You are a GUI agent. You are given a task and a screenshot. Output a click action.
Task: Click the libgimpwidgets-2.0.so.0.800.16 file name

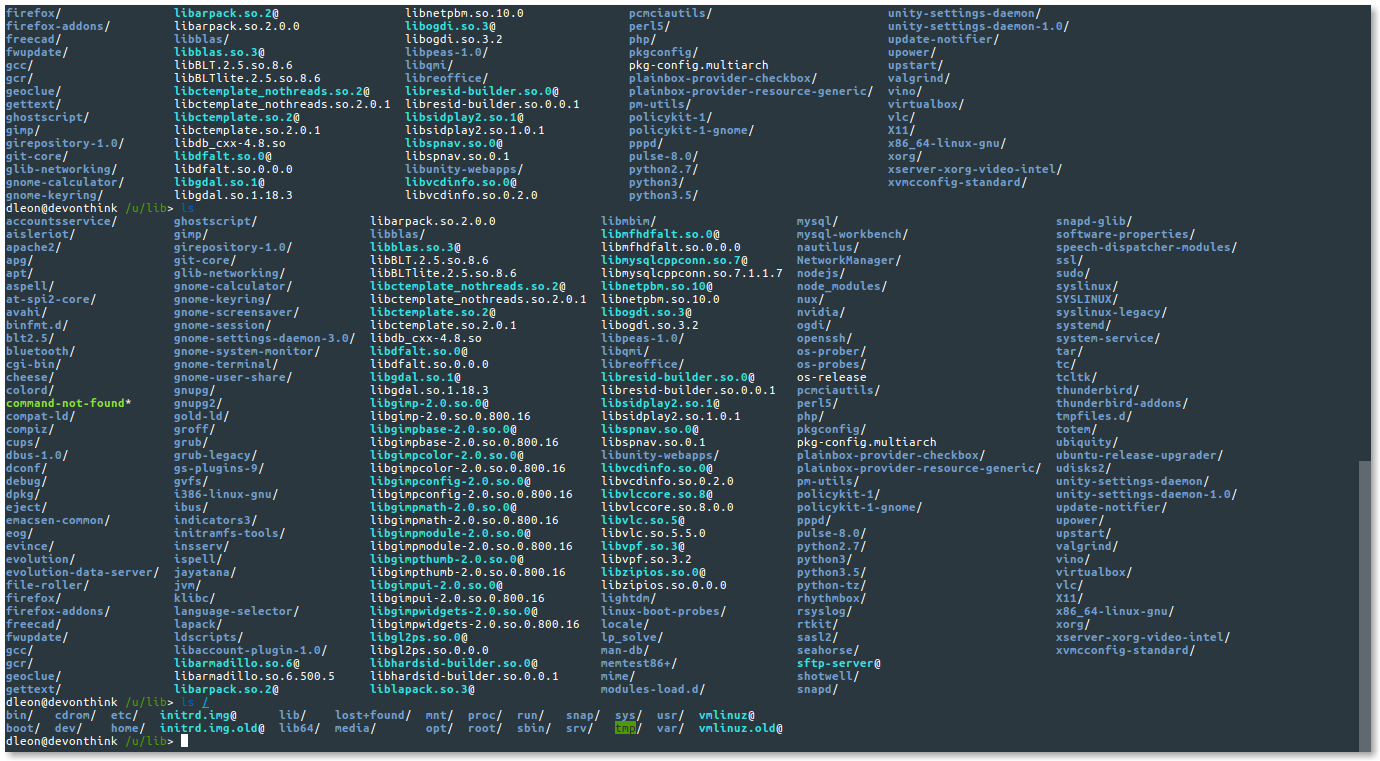(x=475, y=624)
